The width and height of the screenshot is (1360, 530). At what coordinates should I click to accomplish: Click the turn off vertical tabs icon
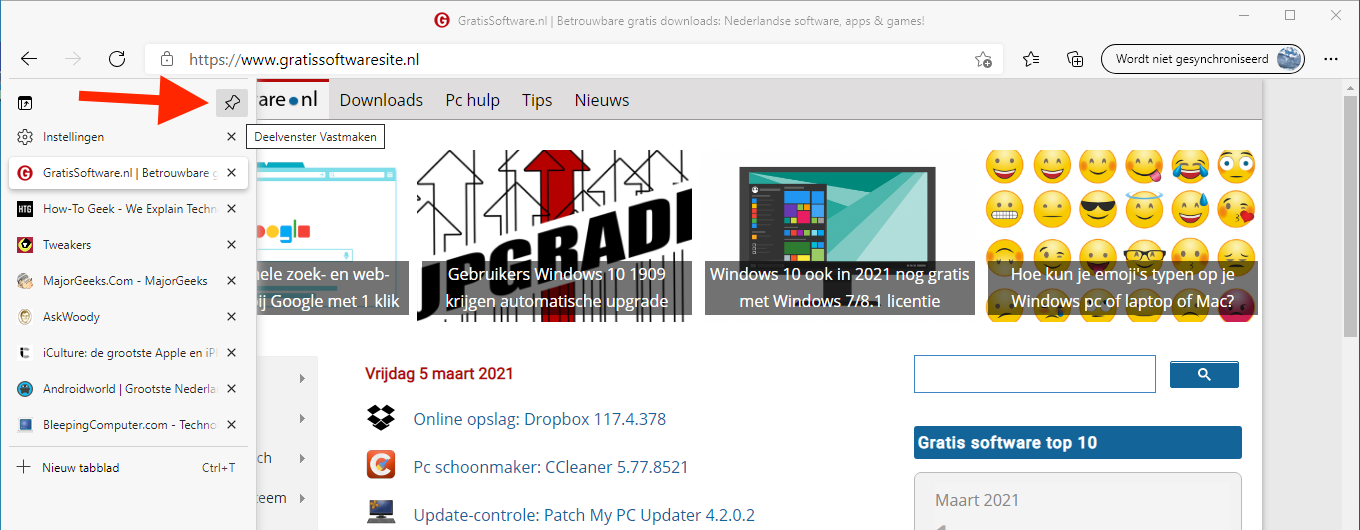pos(26,102)
